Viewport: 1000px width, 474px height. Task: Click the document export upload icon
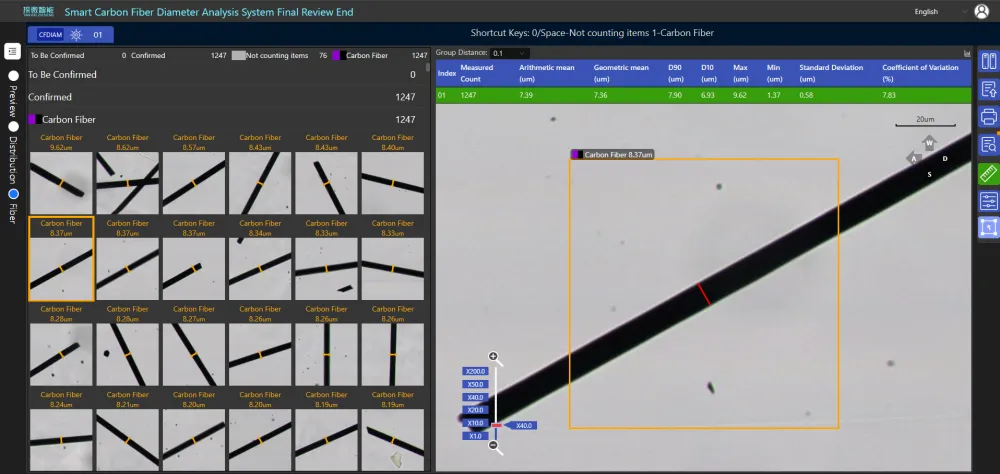click(x=989, y=89)
